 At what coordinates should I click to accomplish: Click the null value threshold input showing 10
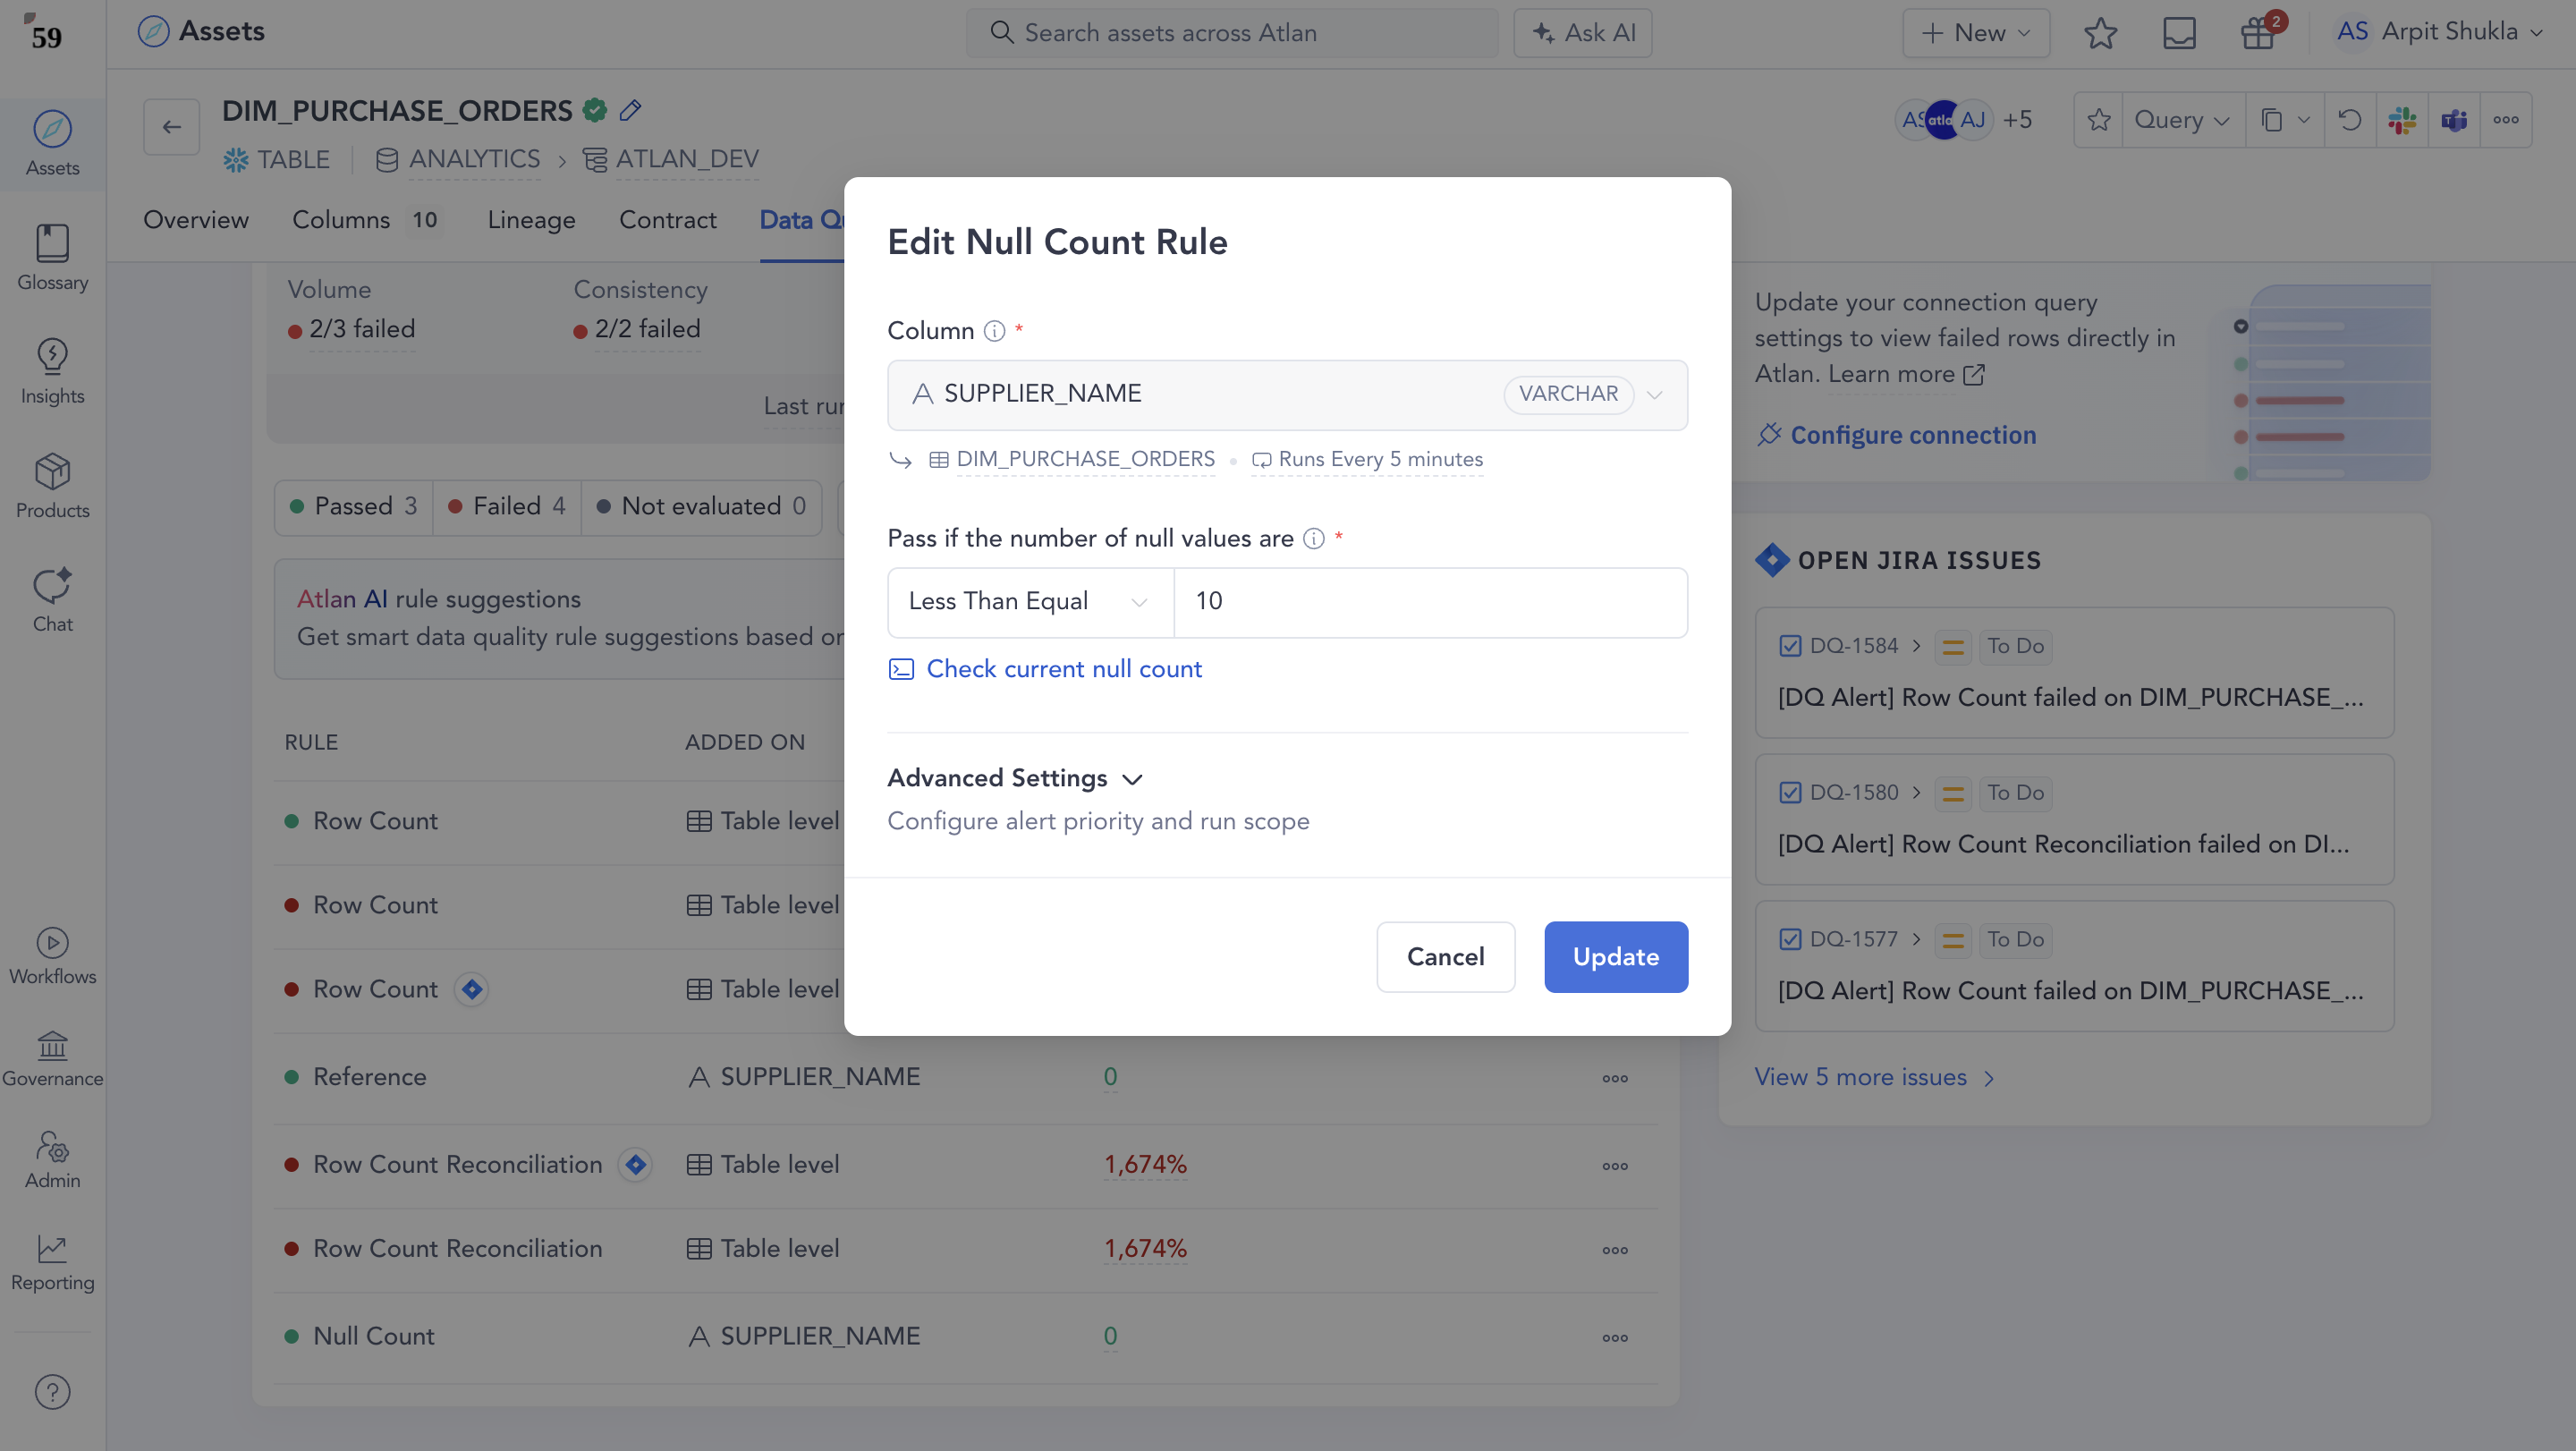pyautogui.click(x=1430, y=601)
